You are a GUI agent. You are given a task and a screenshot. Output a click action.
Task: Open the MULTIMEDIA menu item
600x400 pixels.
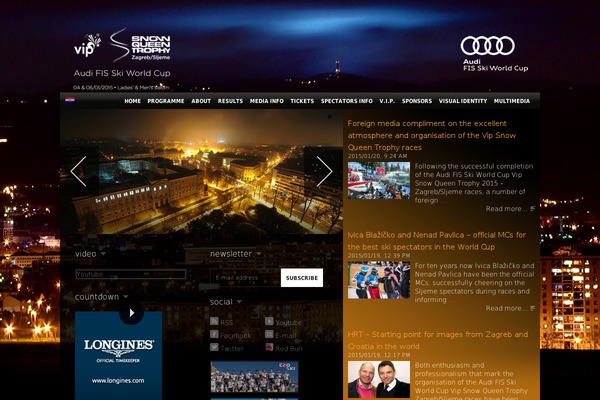pos(512,101)
